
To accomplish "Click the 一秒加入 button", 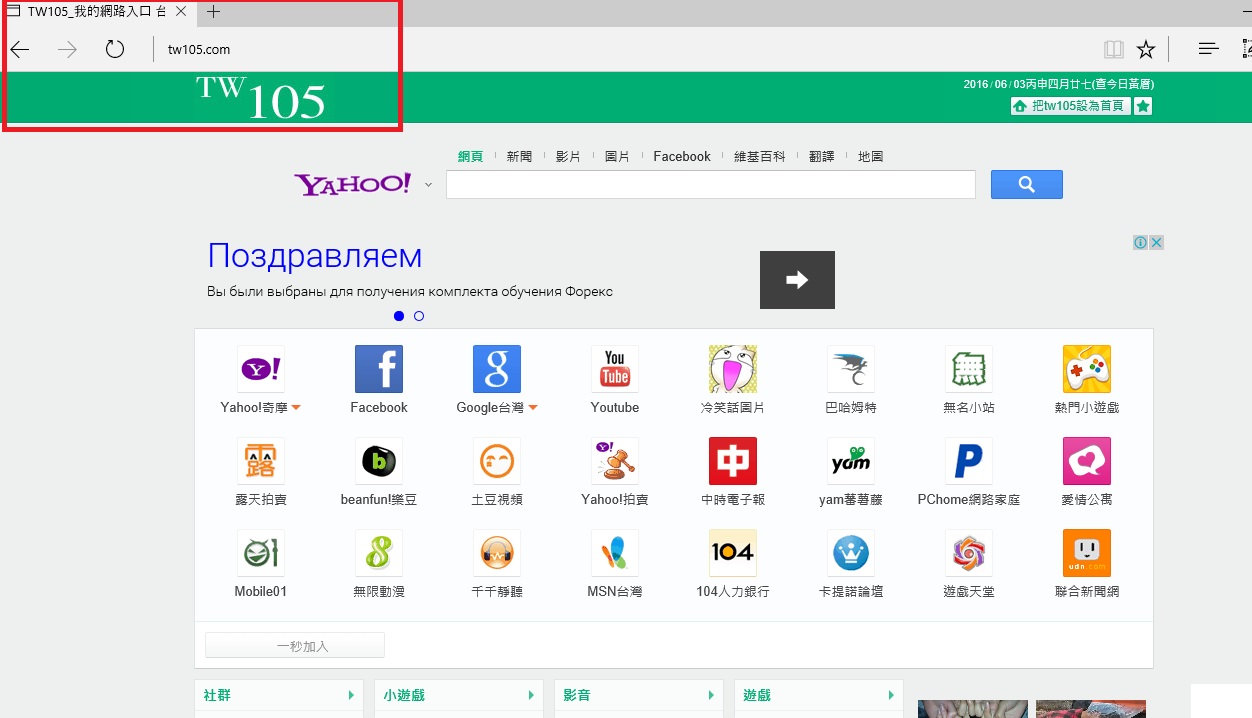I will (x=294, y=644).
